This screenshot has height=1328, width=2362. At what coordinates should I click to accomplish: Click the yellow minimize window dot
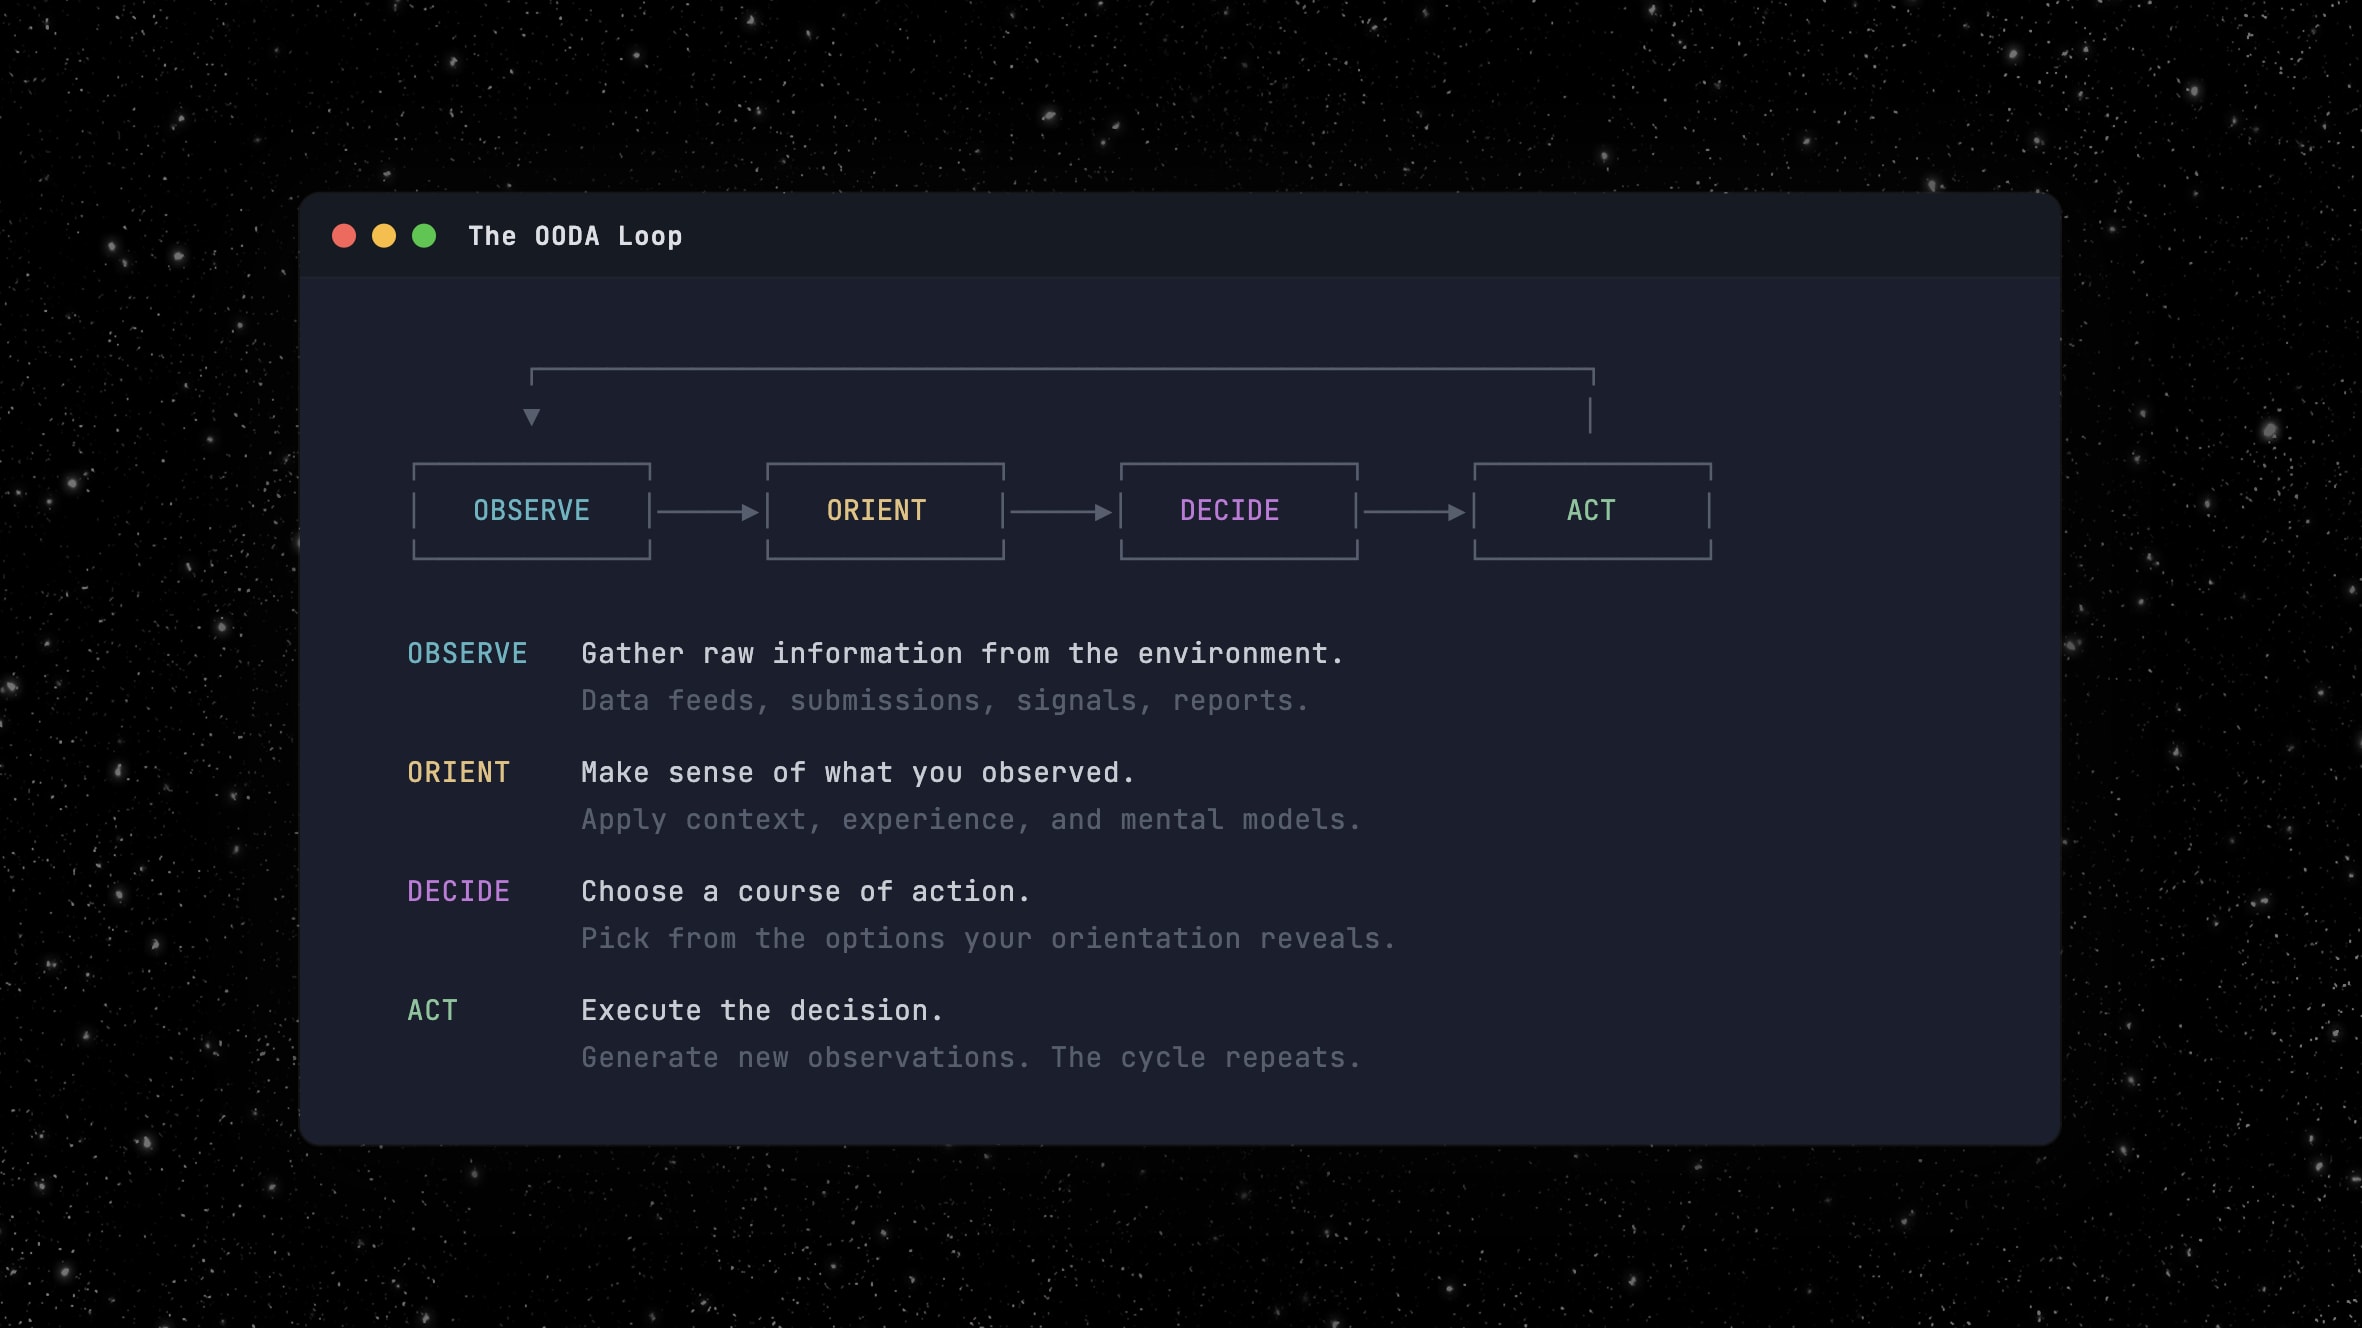click(384, 236)
